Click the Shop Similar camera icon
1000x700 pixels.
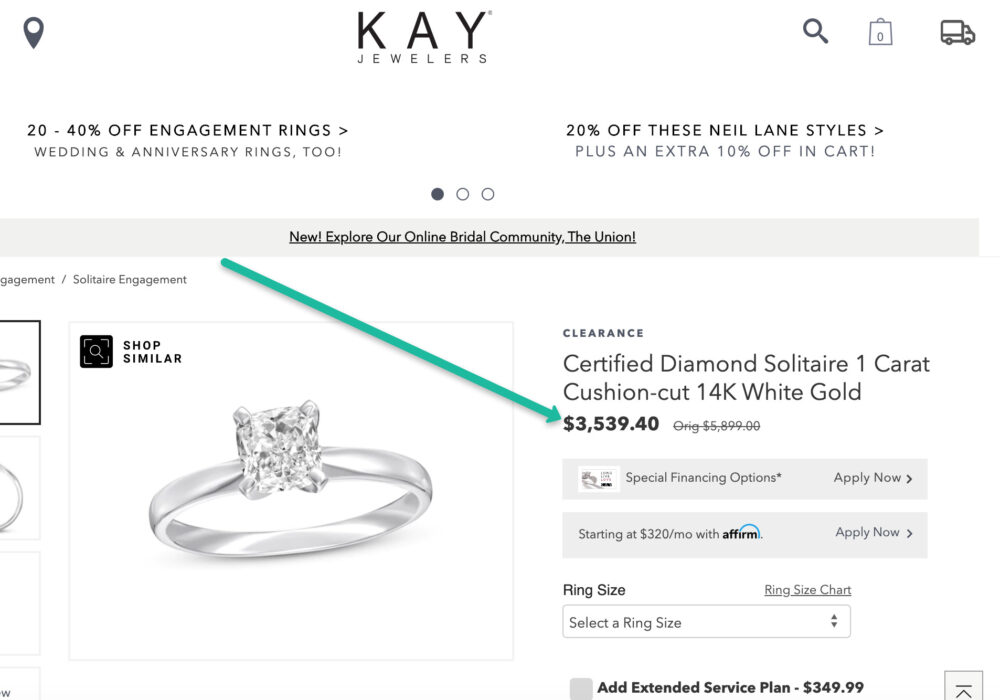point(97,351)
